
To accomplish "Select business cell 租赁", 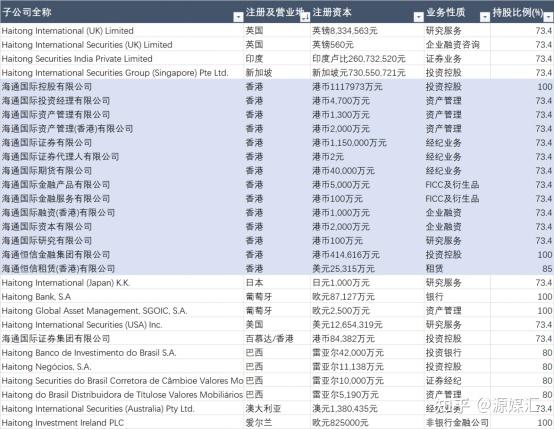I will pyautogui.click(x=457, y=269).
